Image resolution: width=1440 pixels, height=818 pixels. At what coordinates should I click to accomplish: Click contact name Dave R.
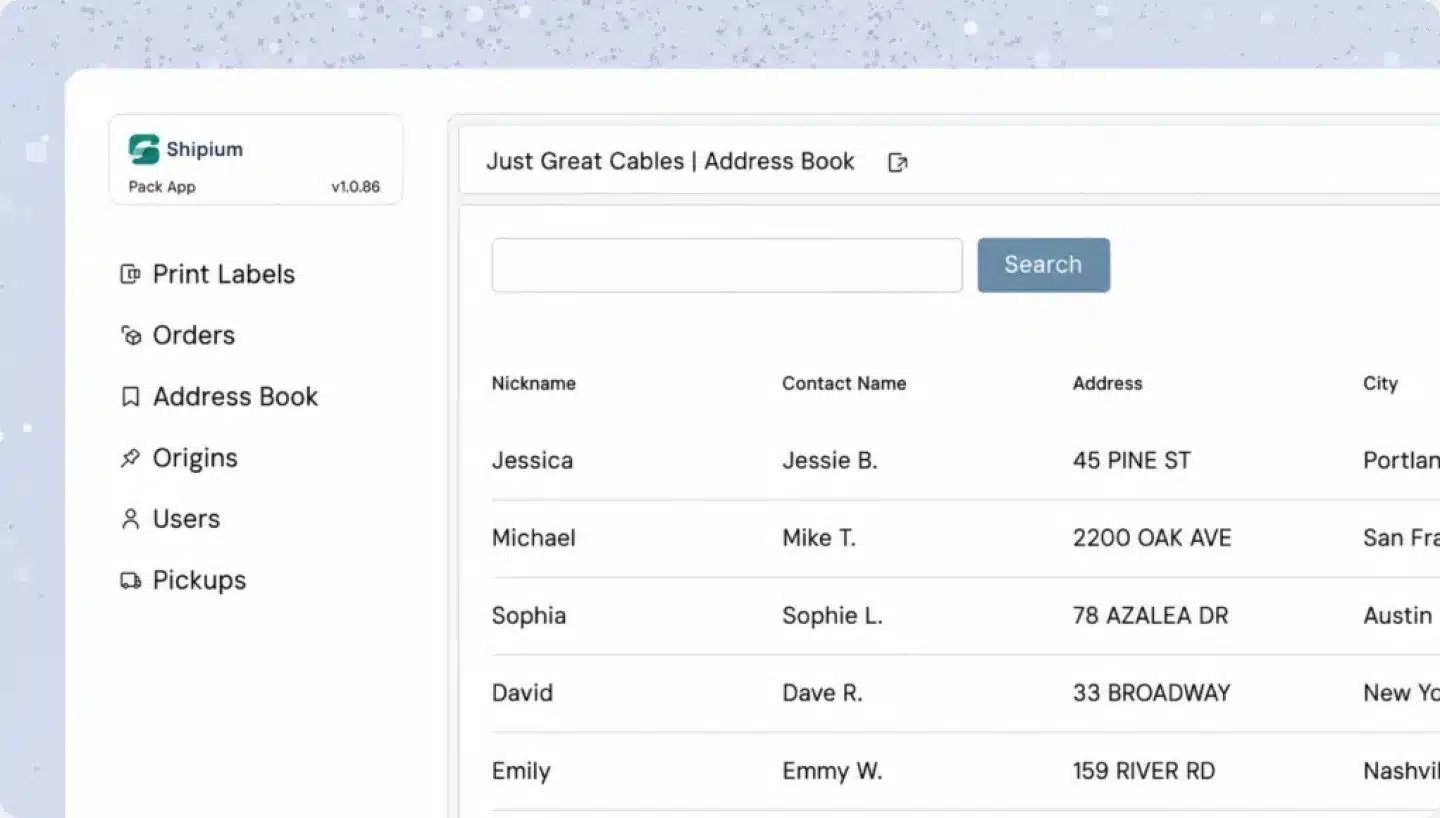point(822,692)
